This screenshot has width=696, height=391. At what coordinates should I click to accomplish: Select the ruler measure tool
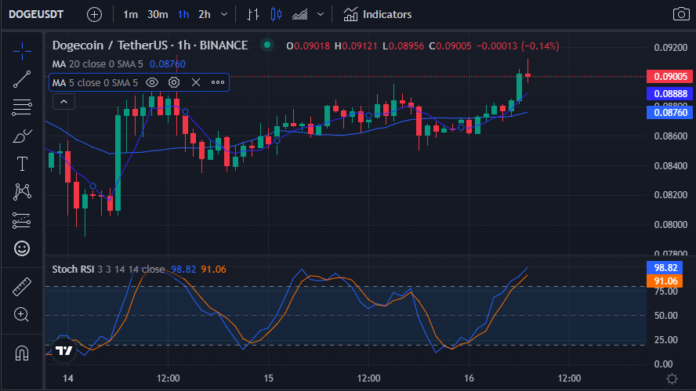tap(22, 287)
